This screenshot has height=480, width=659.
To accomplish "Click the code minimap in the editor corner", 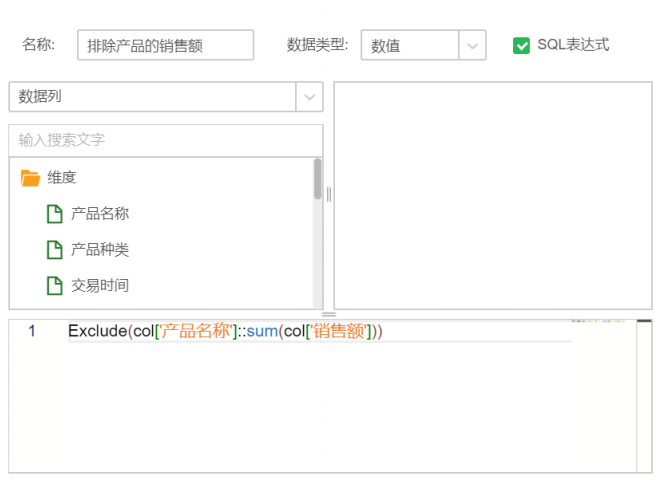I will [x=597, y=323].
